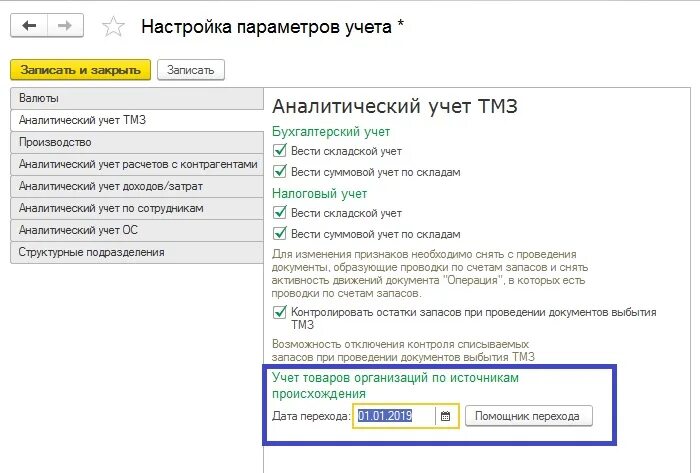Toggle Вести суммовой учет по складам under Налоговый учет
The width and height of the screenshot is (700, 473).
tap(280, 233)
